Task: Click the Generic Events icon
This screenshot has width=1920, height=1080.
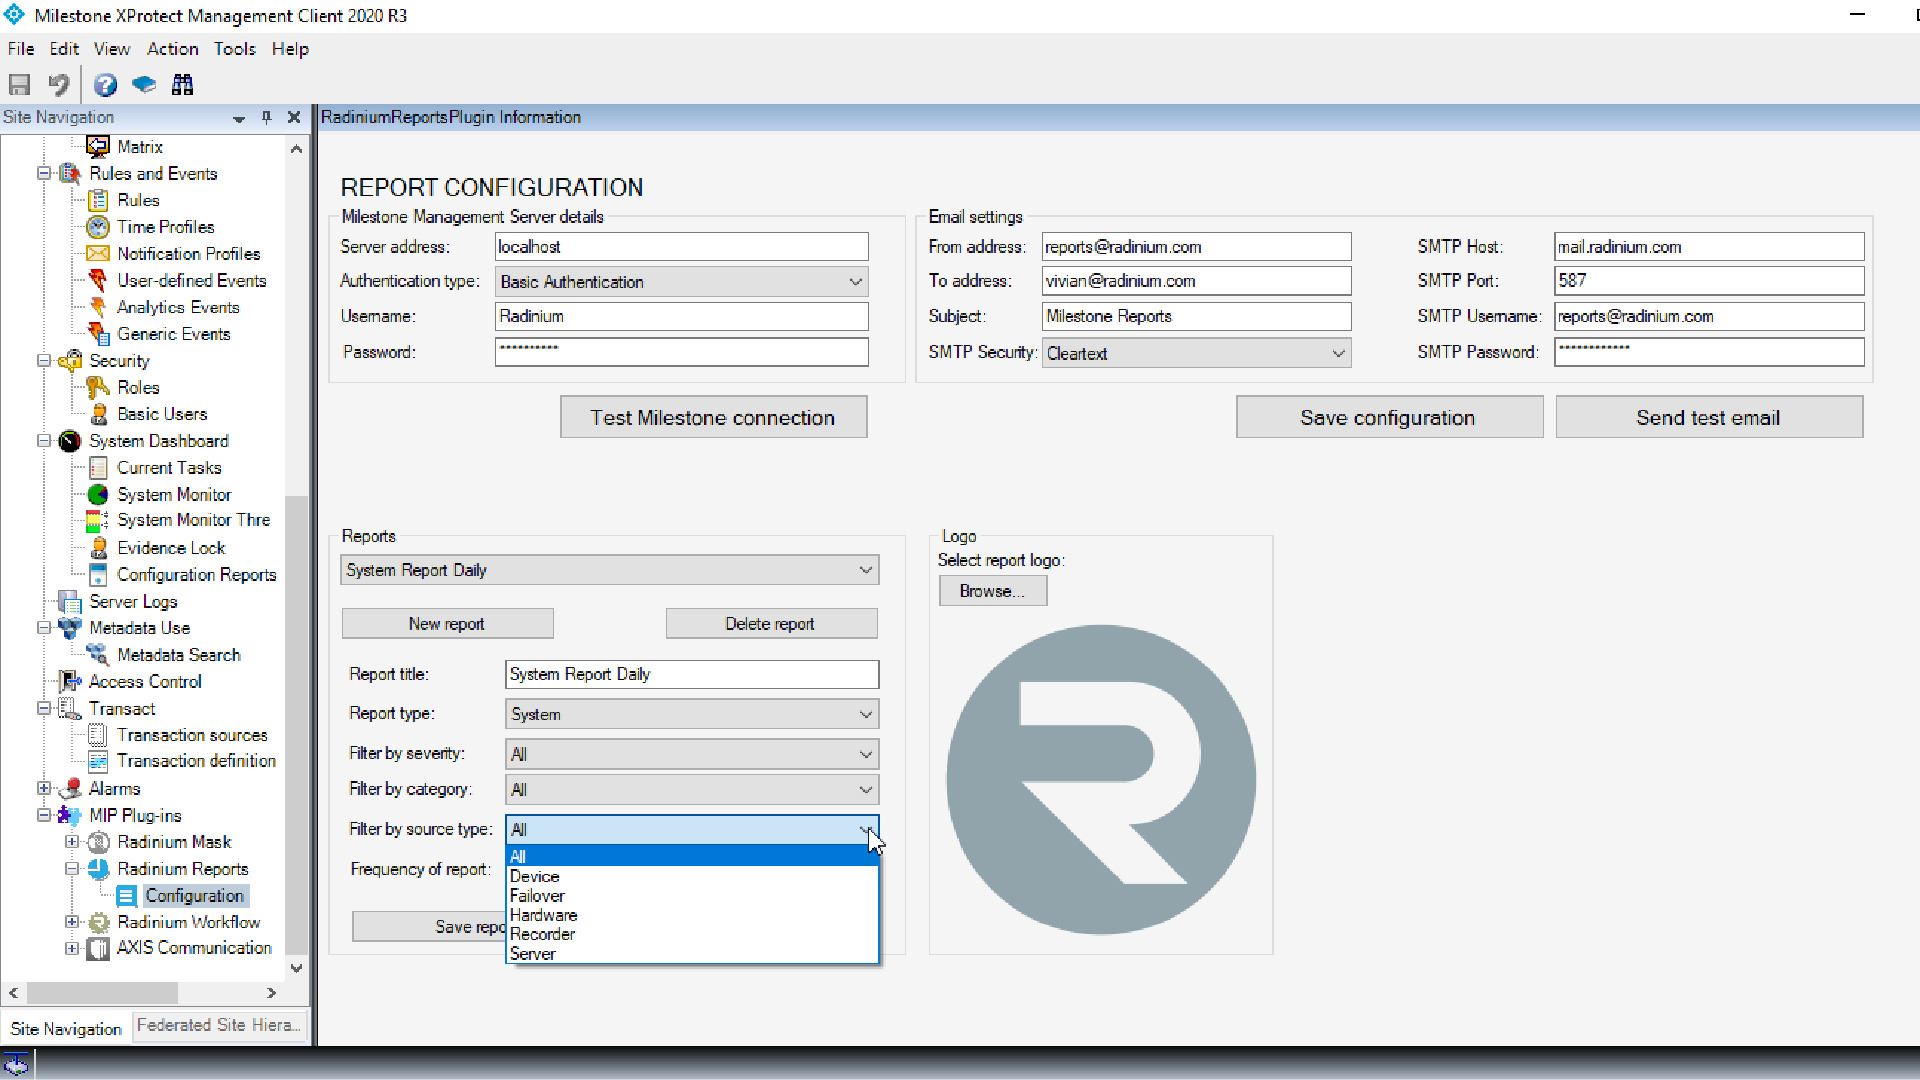Action: pyautogui.click(x=98, y=334)
